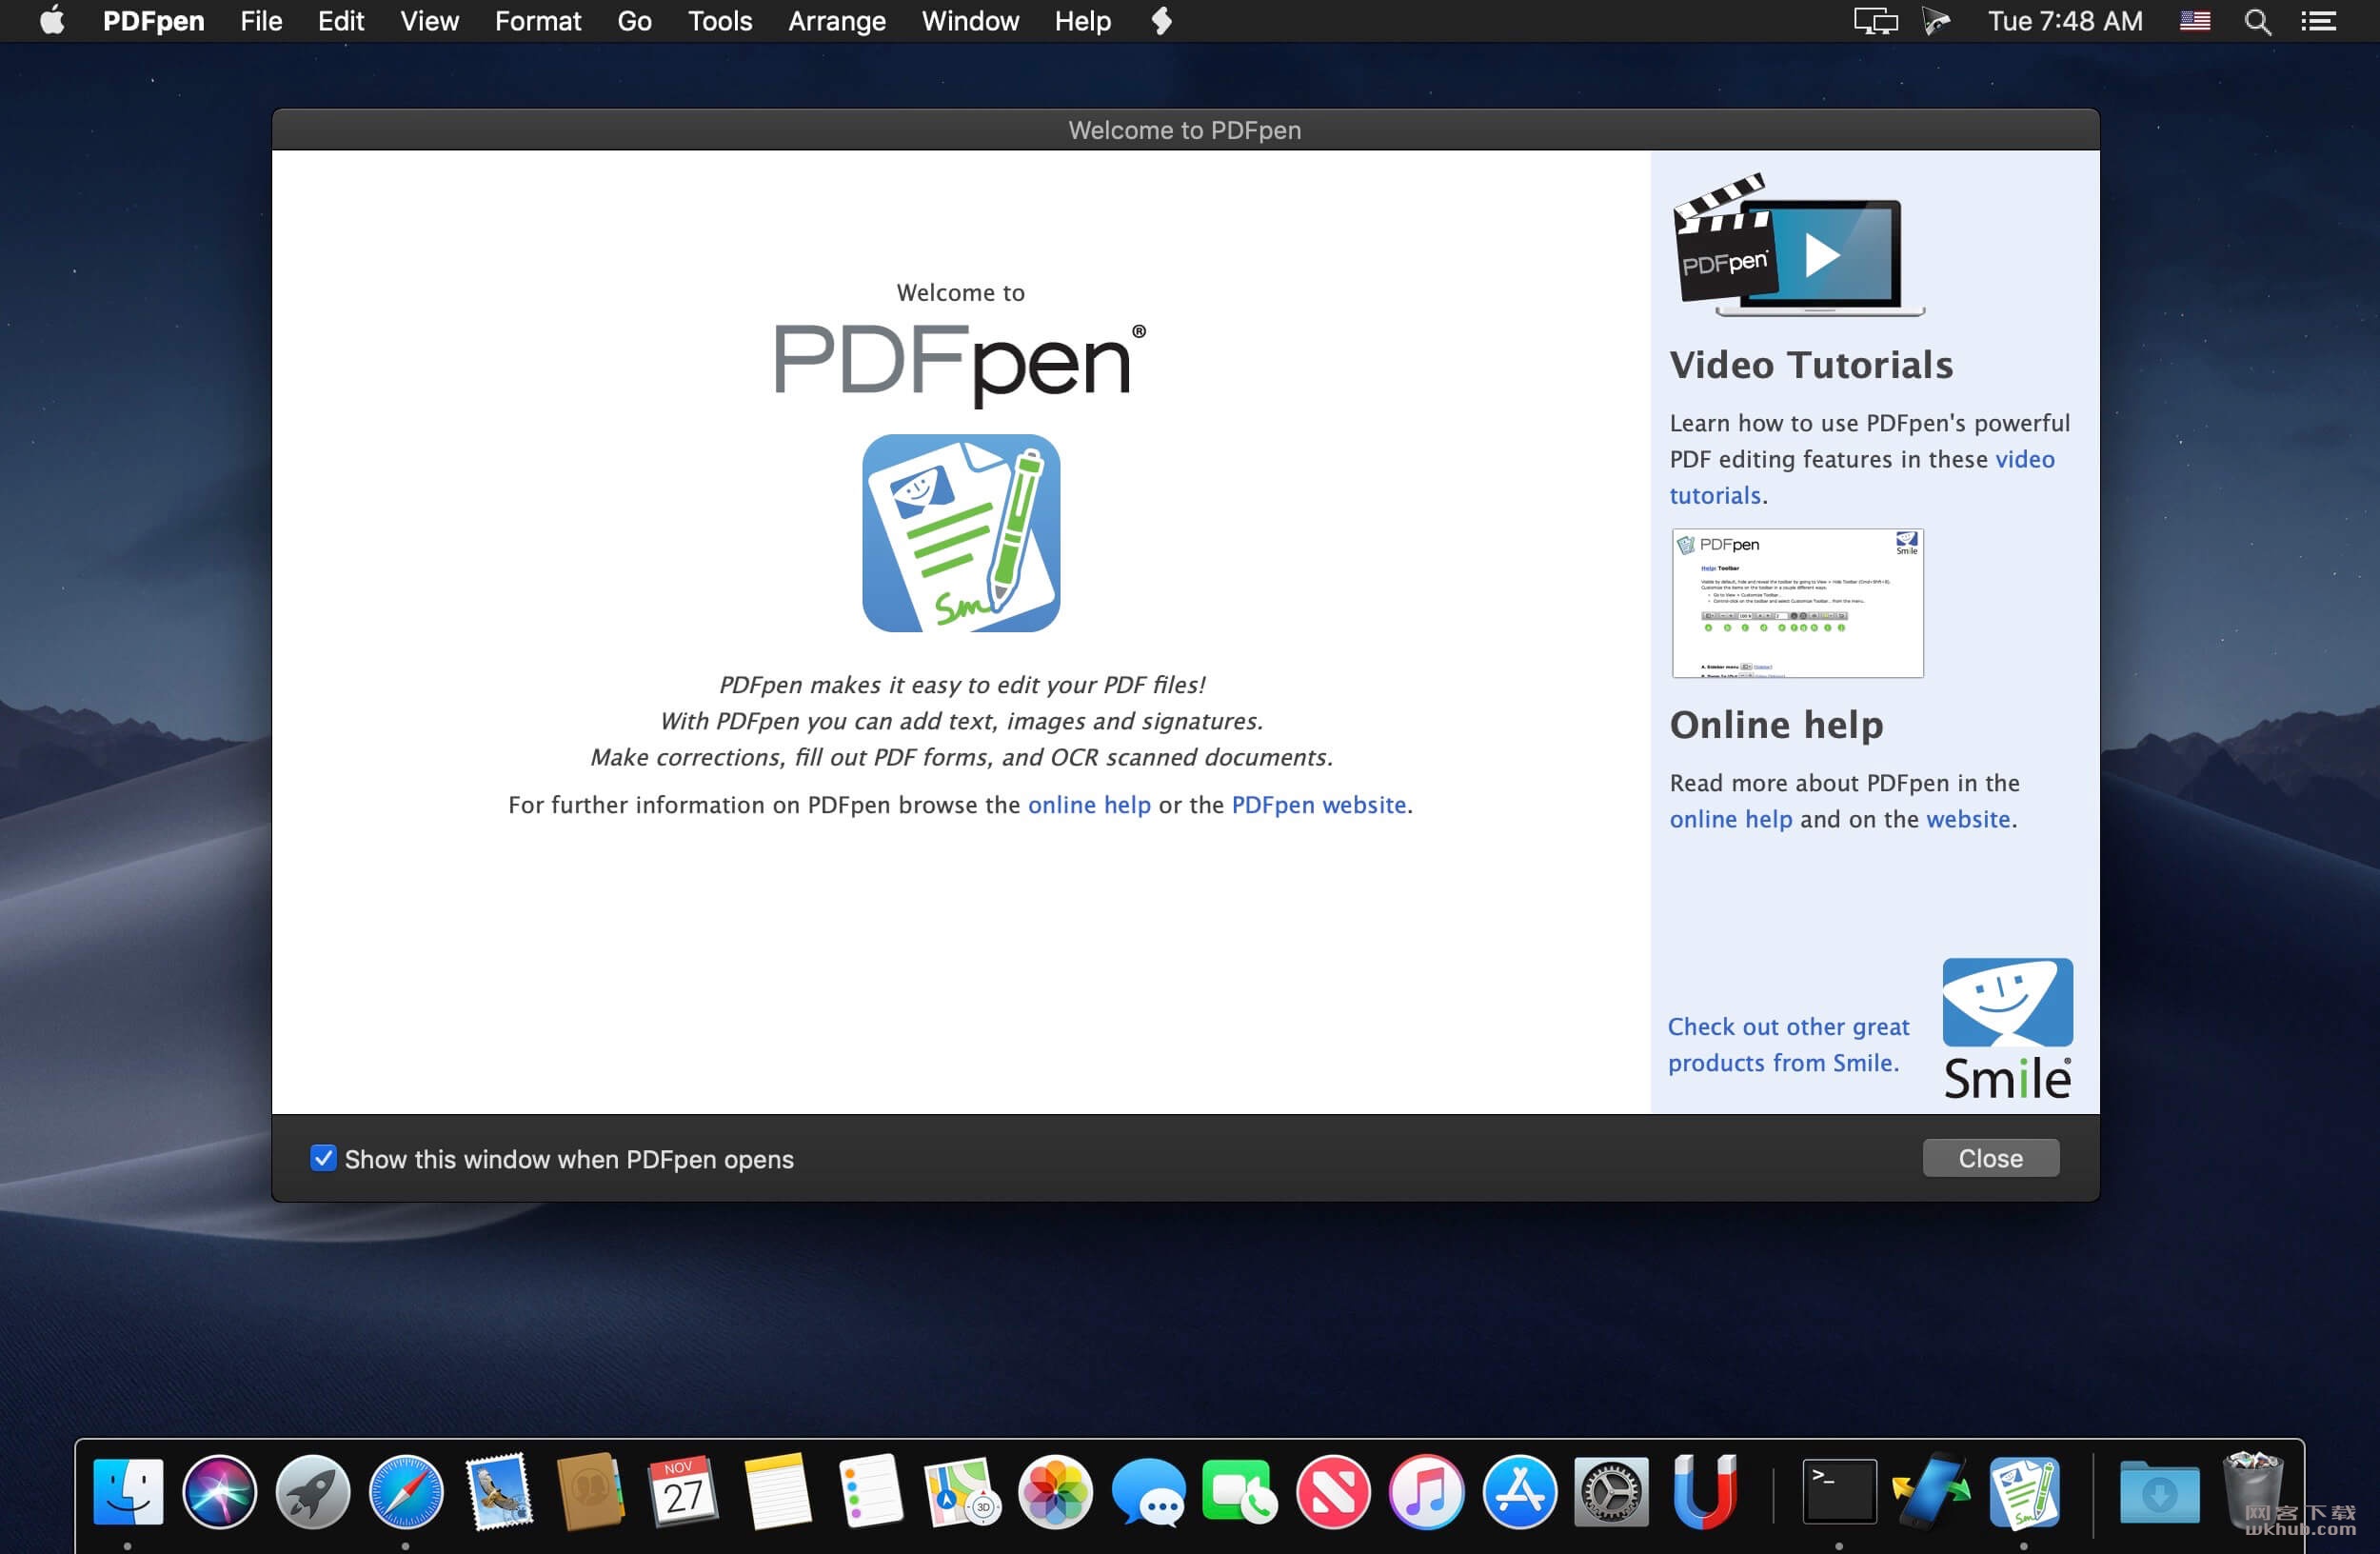
Task: Open Calendar showing Nov 27
Action: [684, 1492]
